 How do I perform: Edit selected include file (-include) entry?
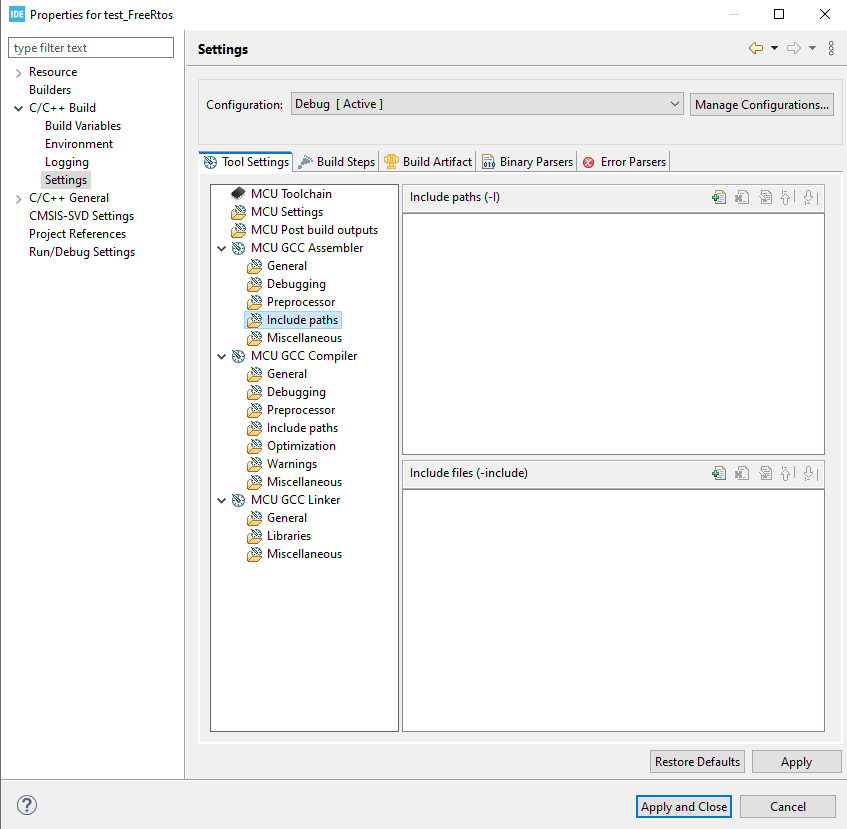(765, 474)
